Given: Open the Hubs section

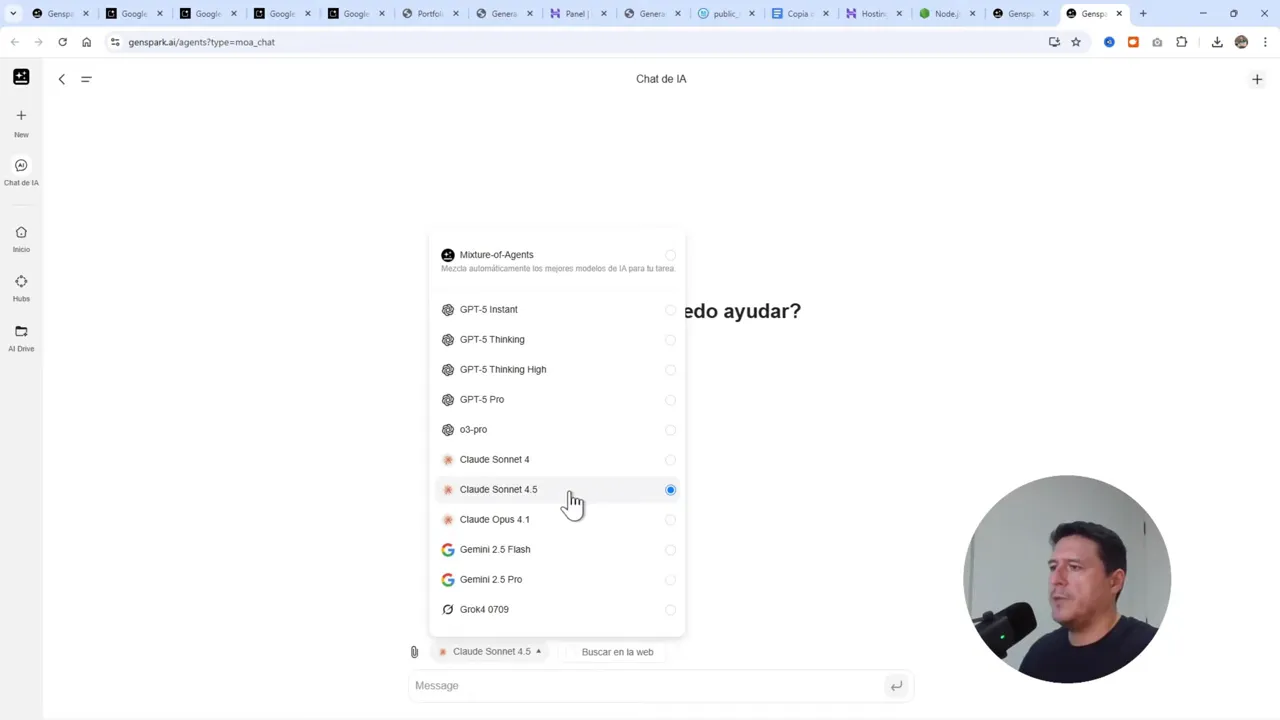Looking at the screenshot, I should 21,287.
